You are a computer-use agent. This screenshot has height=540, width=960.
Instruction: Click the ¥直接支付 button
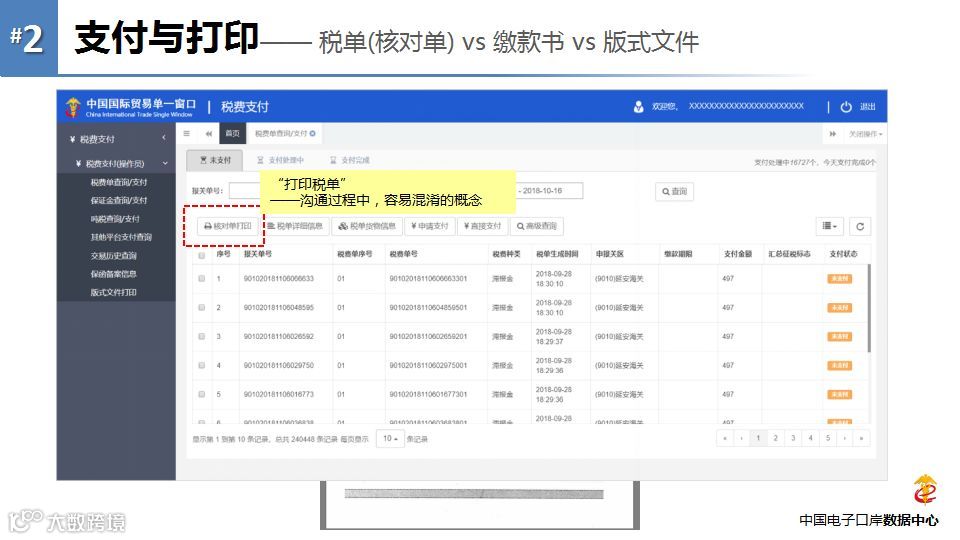(x=482, y=227)
